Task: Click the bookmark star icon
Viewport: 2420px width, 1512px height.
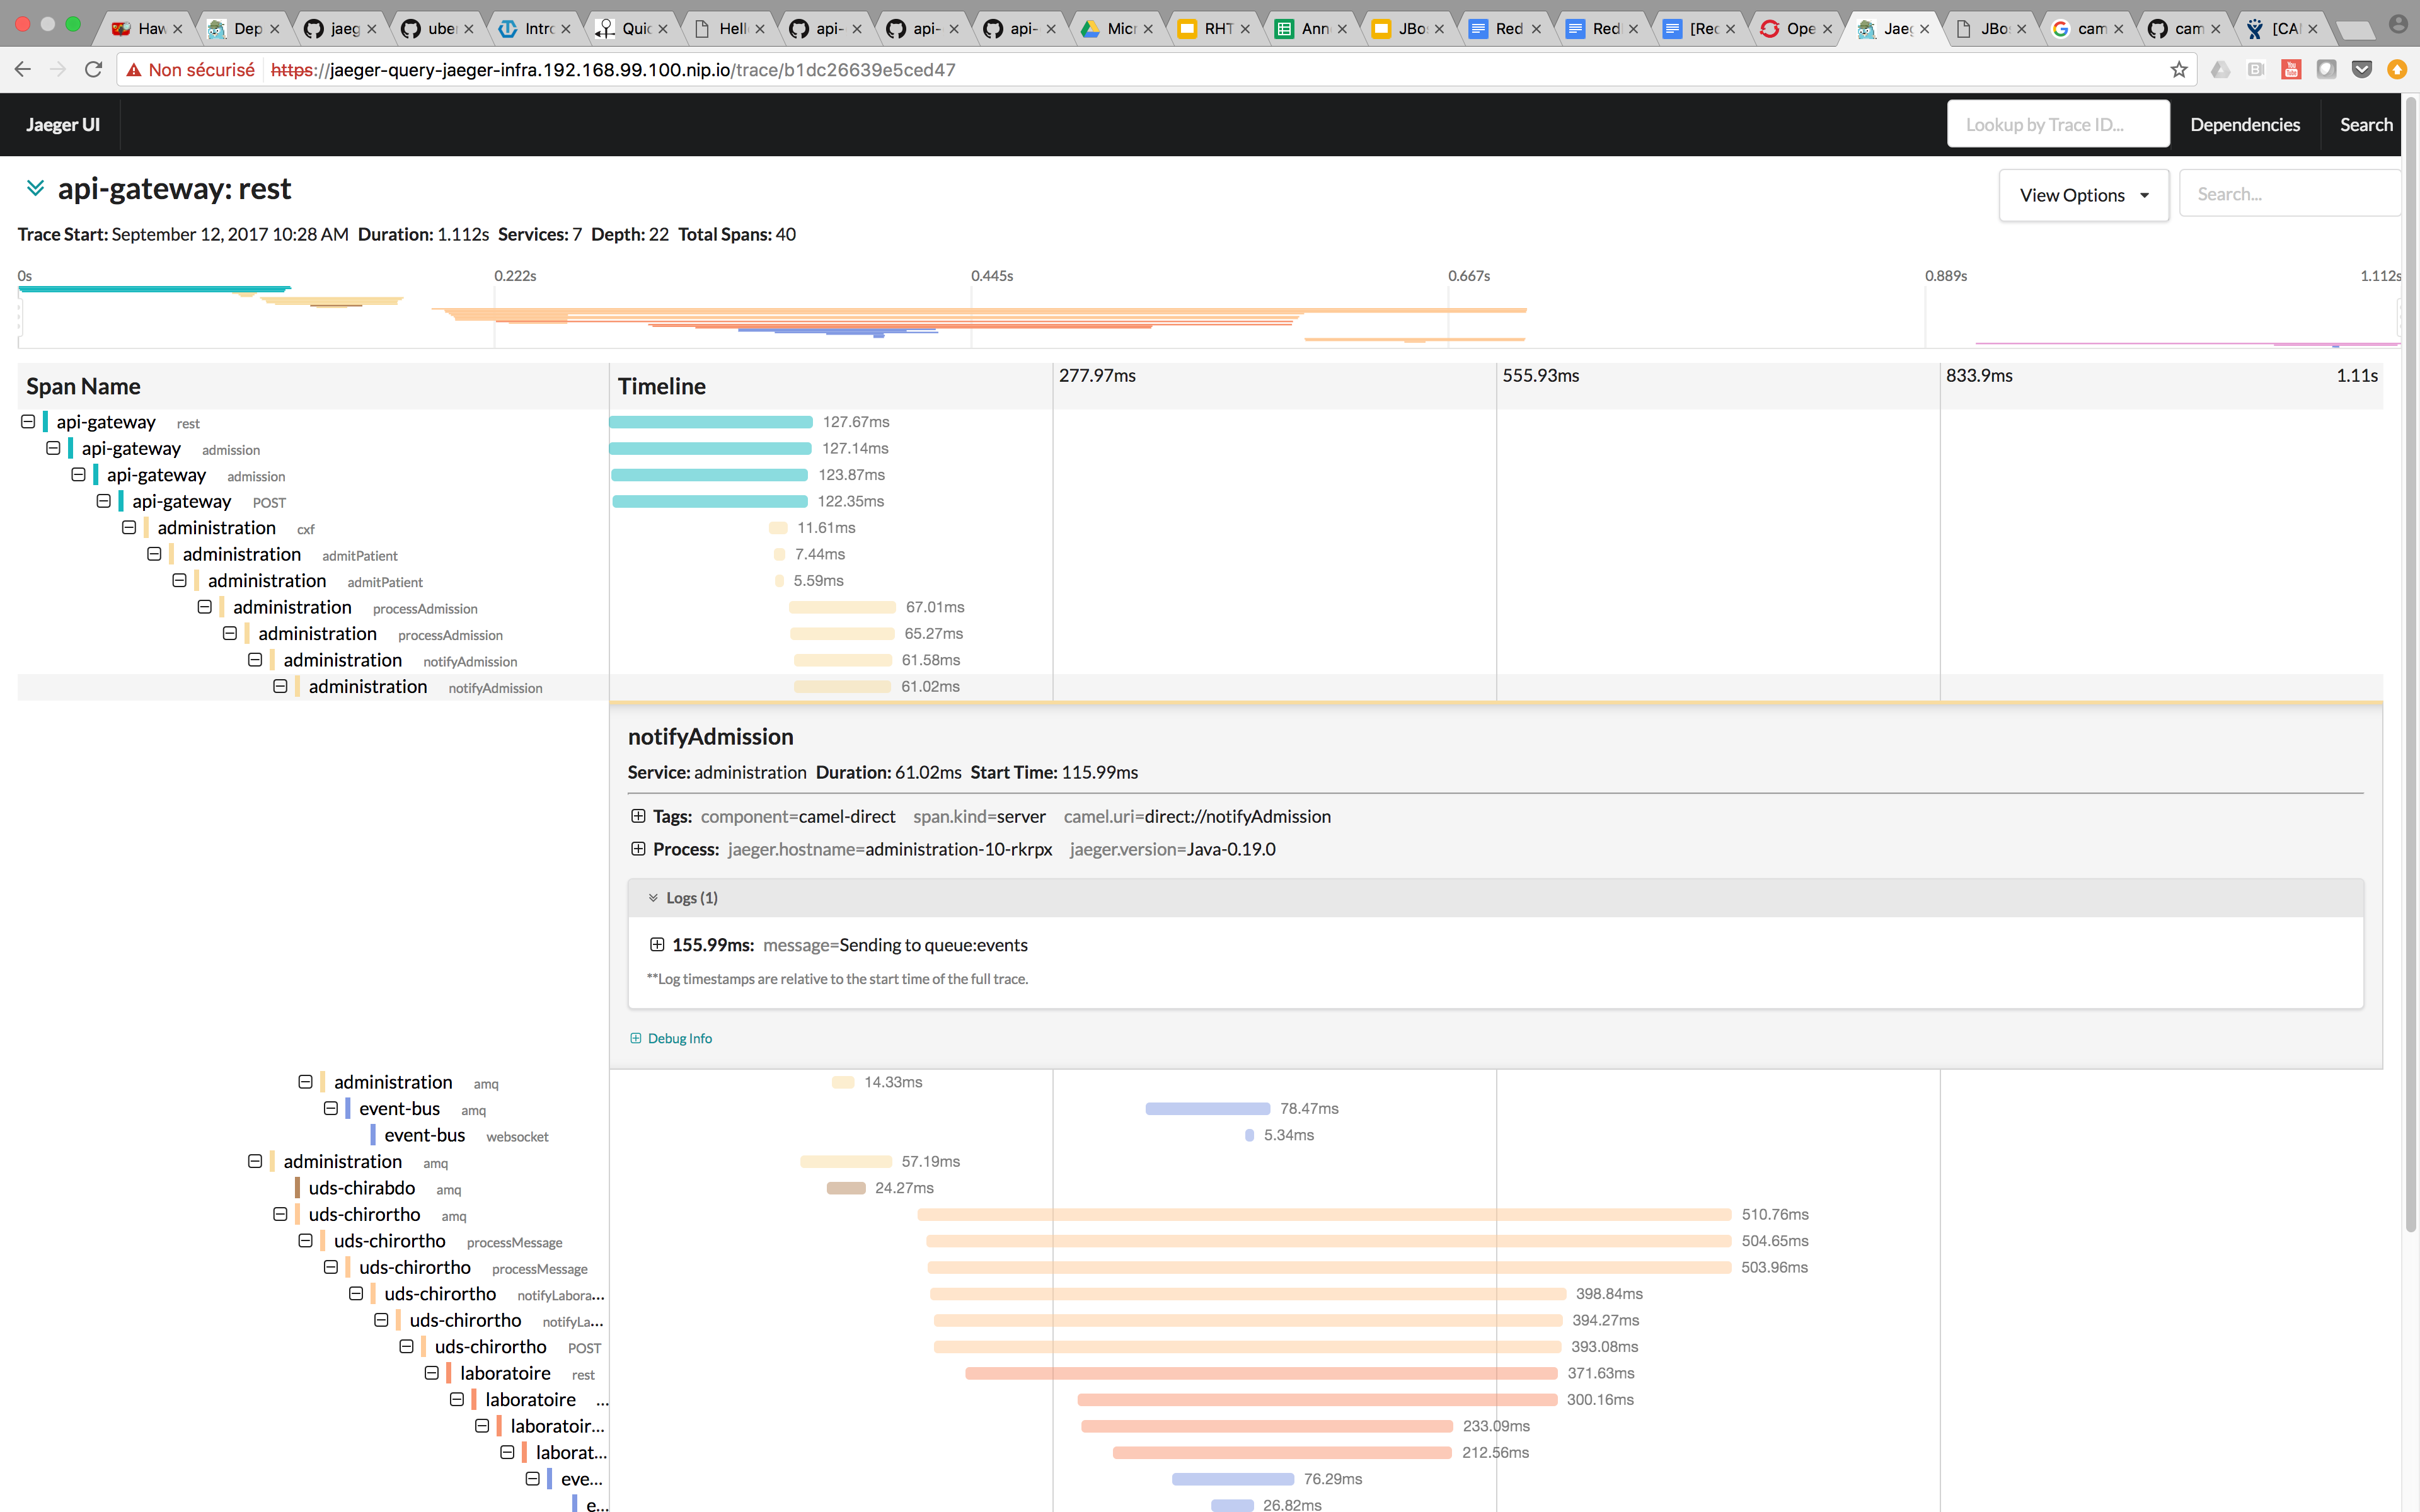Action: coord(2179,69)
